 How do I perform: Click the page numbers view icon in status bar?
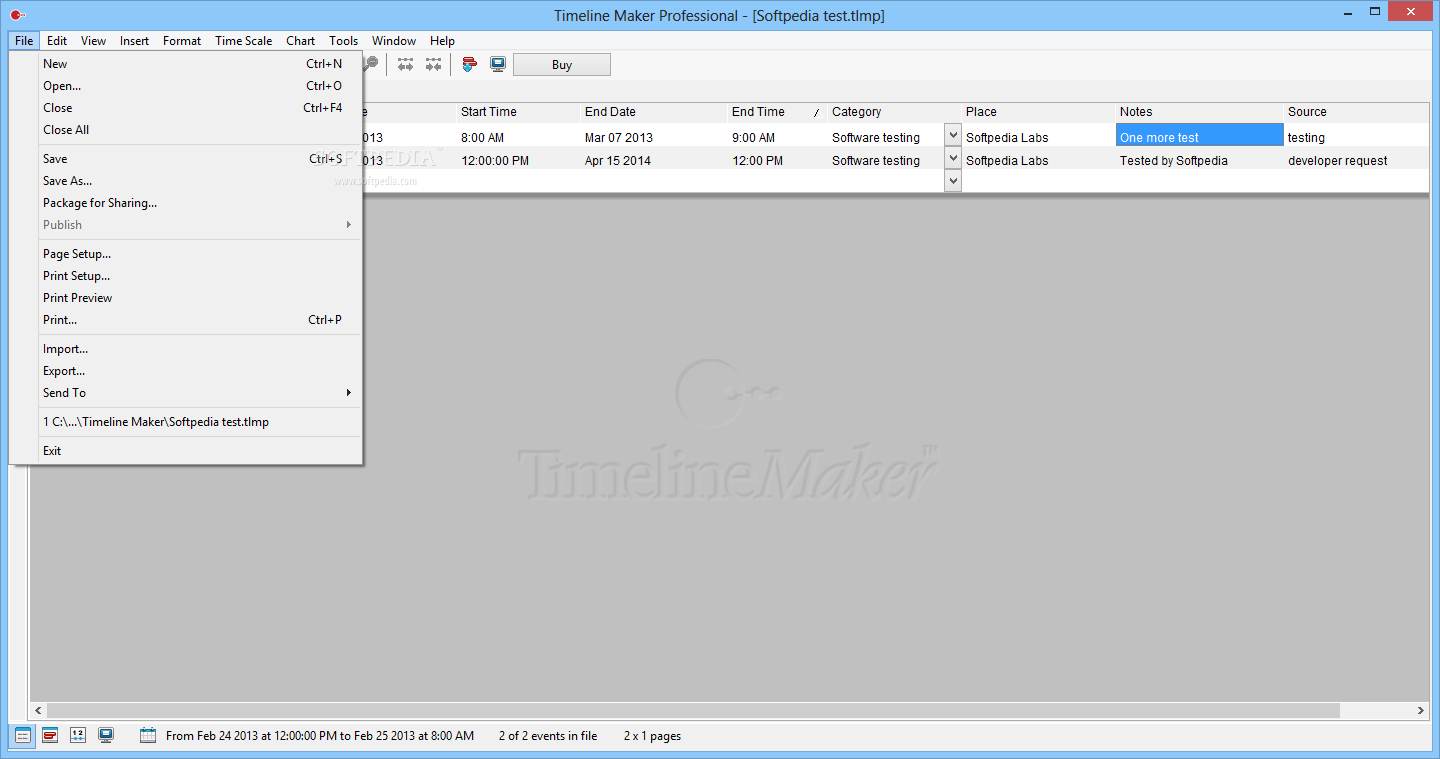point(78,736)
